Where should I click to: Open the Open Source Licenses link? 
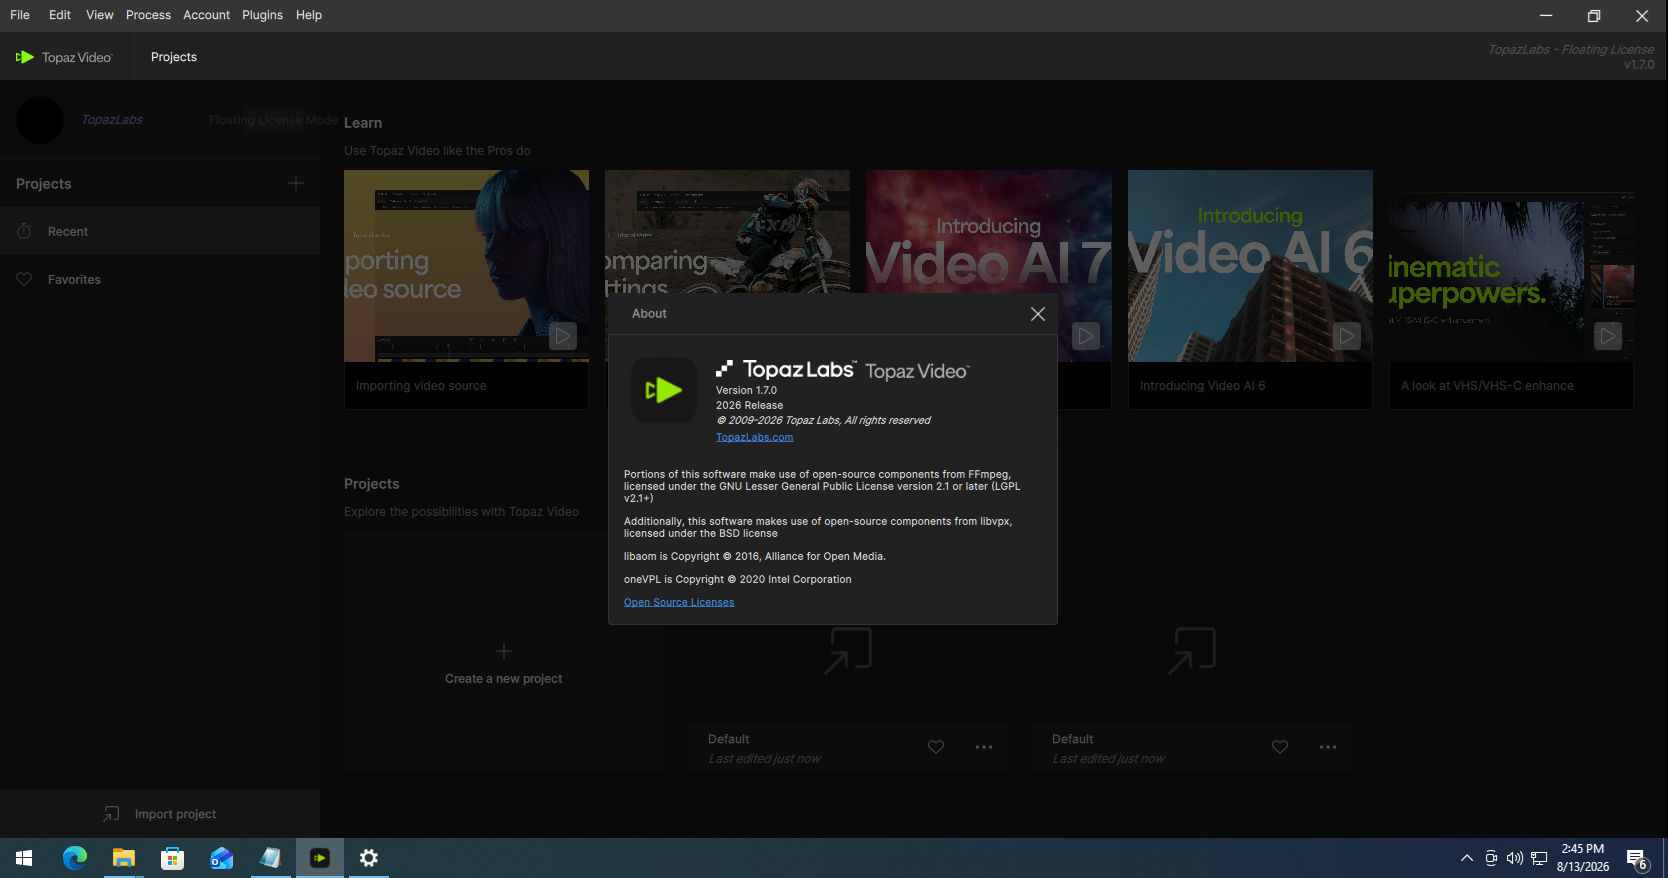coord(679,602)
